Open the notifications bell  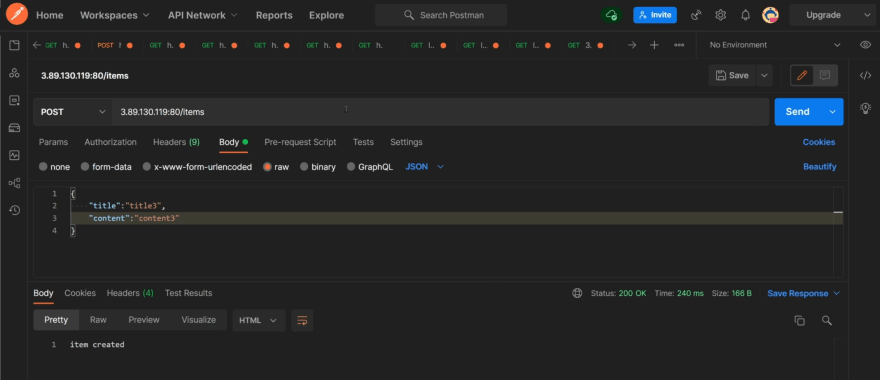click(x=745, y=15)
